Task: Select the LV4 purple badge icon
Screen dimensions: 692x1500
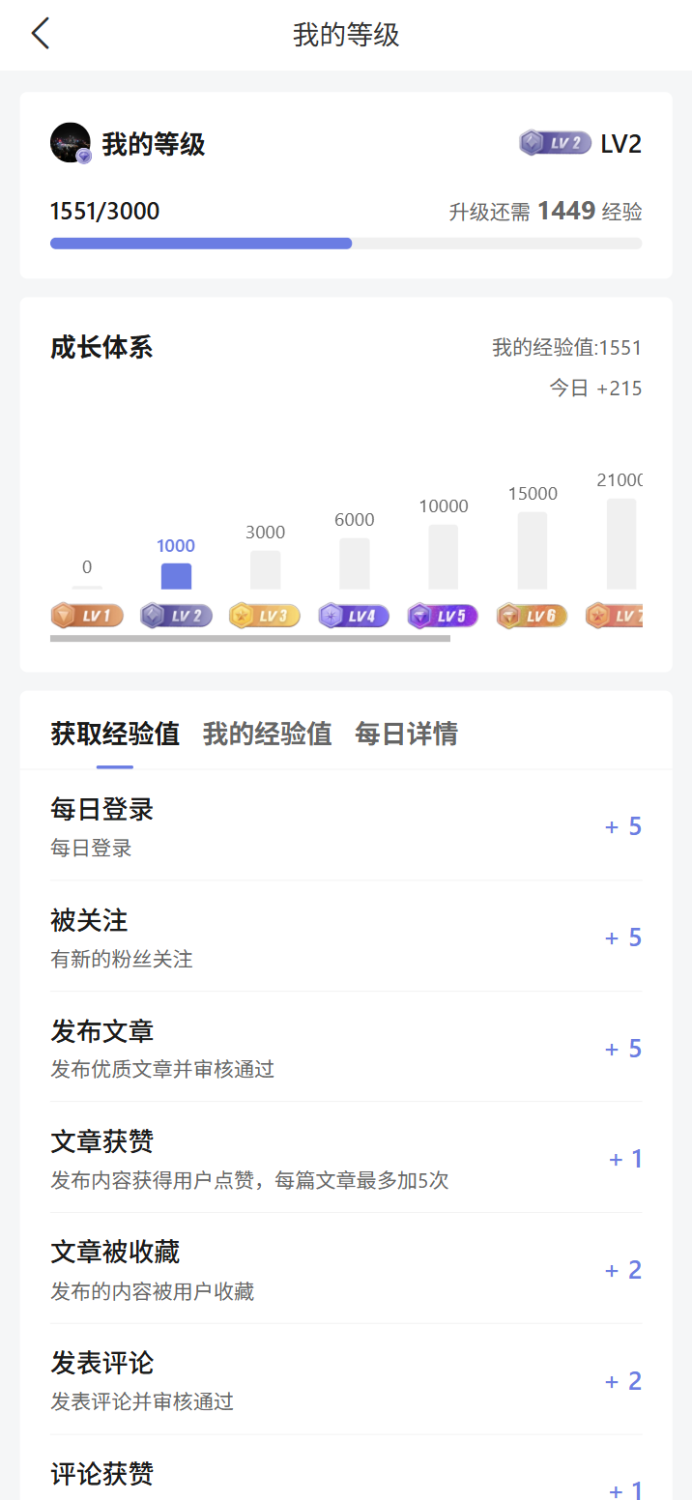Action: (354, 616)
